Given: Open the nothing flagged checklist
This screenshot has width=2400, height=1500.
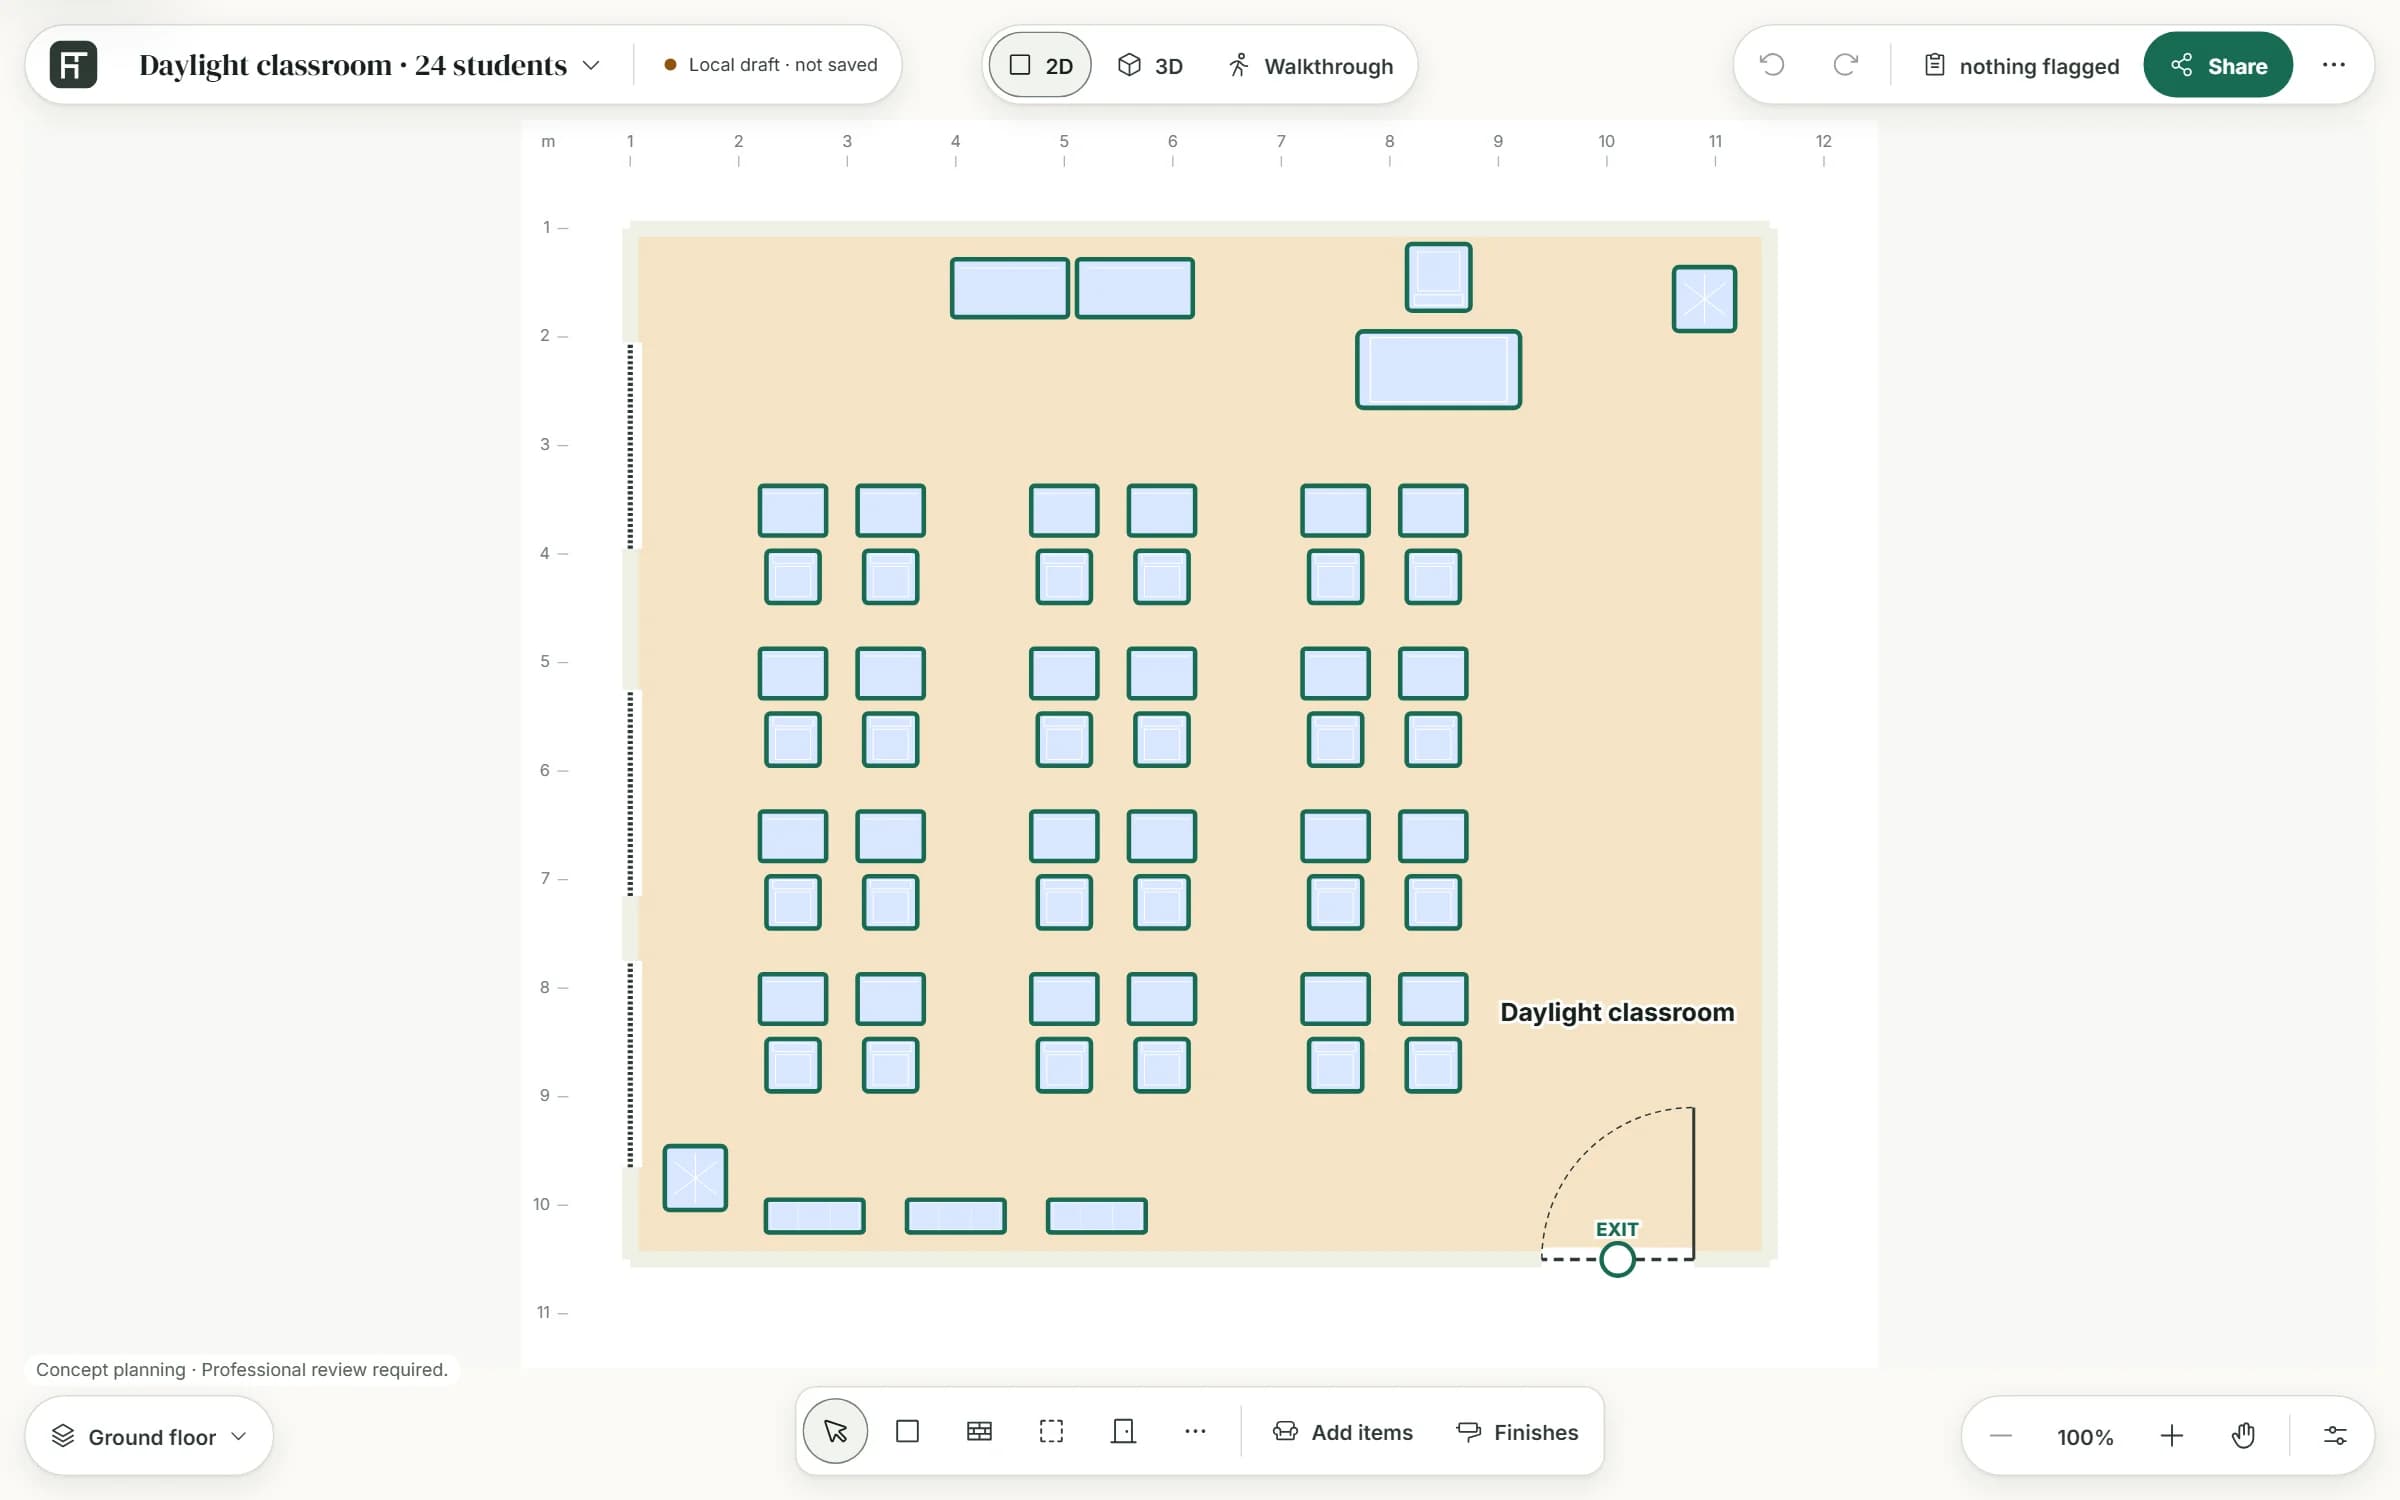Looking at the screenshot, I should coord(2021,65).
